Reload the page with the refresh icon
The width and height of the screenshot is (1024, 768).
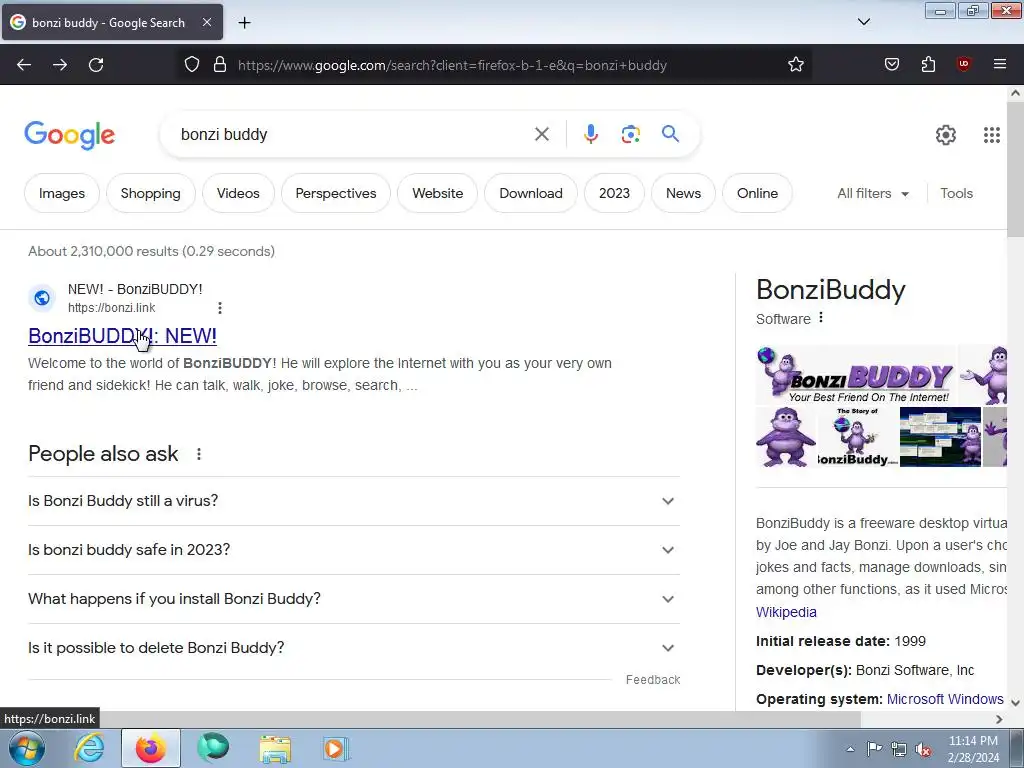point(96,65)
